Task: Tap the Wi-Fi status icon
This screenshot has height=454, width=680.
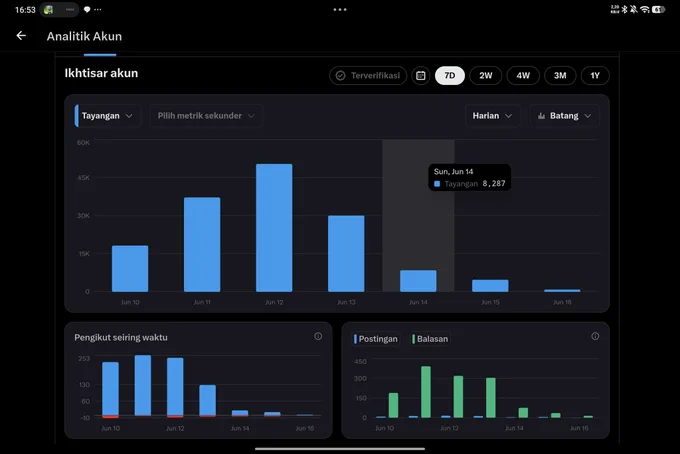Action: (x=645, y=9)
